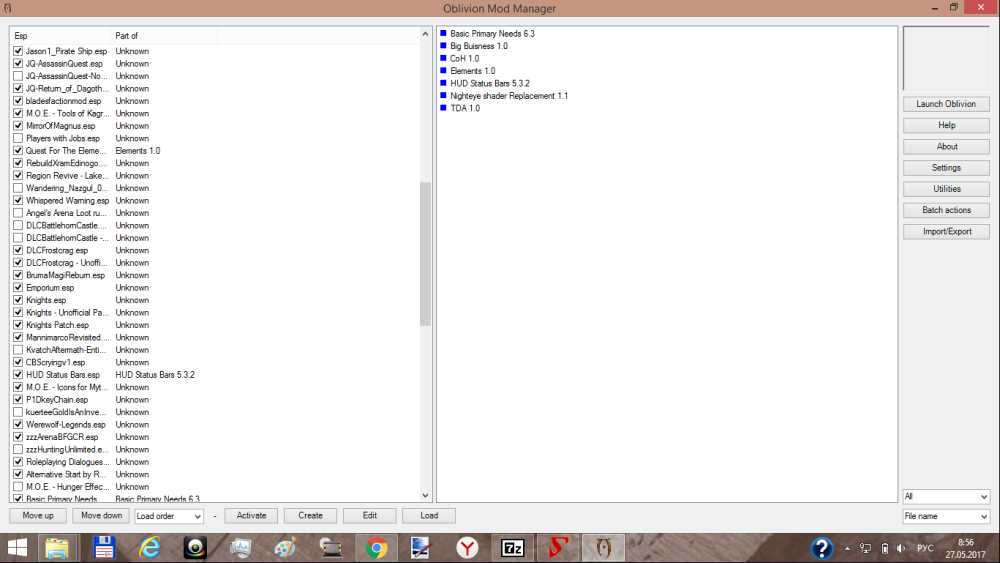1000x563 pixels.
Task: Click Move down button
Action: (x=101, y=515)
